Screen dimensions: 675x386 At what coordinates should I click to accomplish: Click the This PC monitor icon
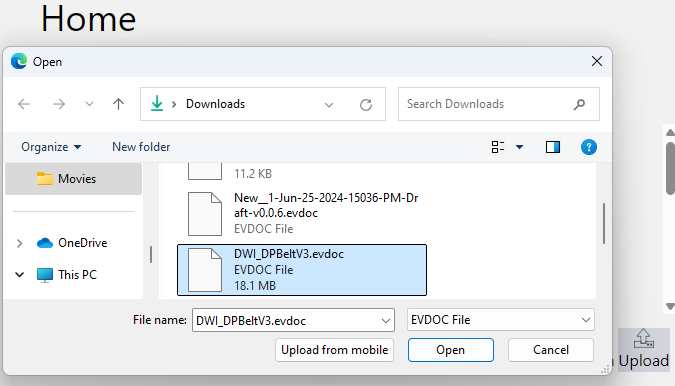(45, 275)
